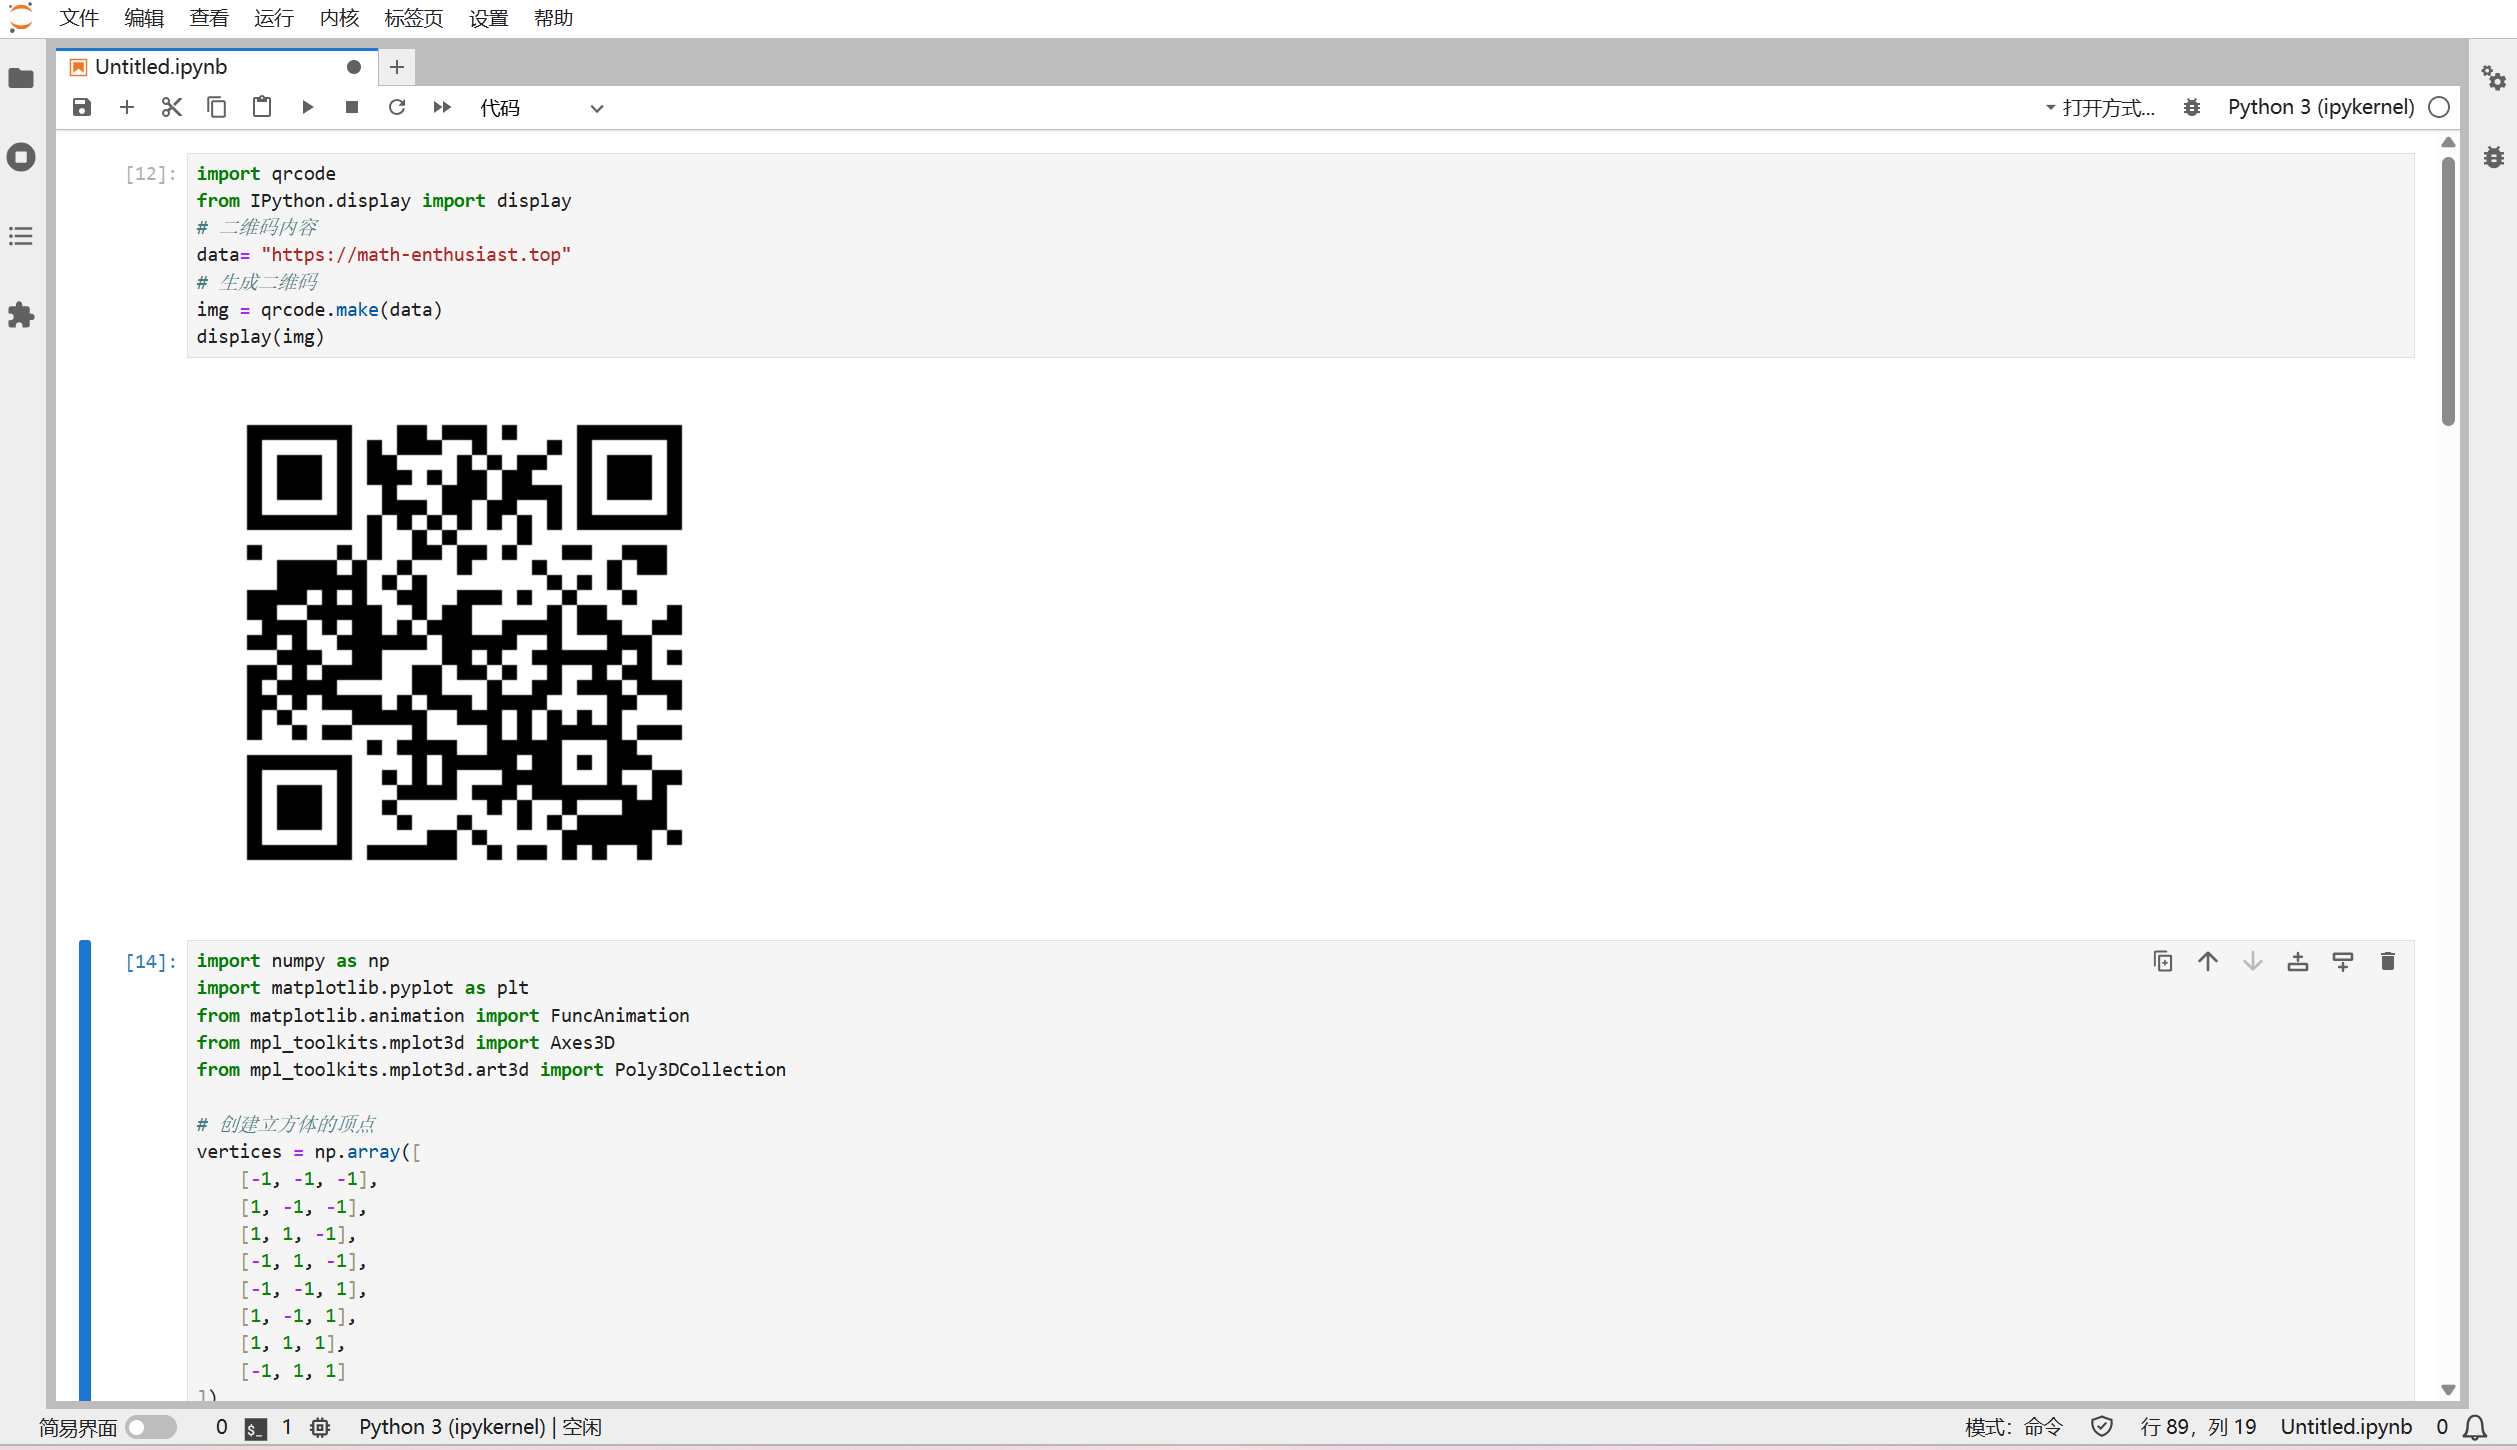Click the Jupyter logo icon
2517x1450 pixels.
point(21,18)
